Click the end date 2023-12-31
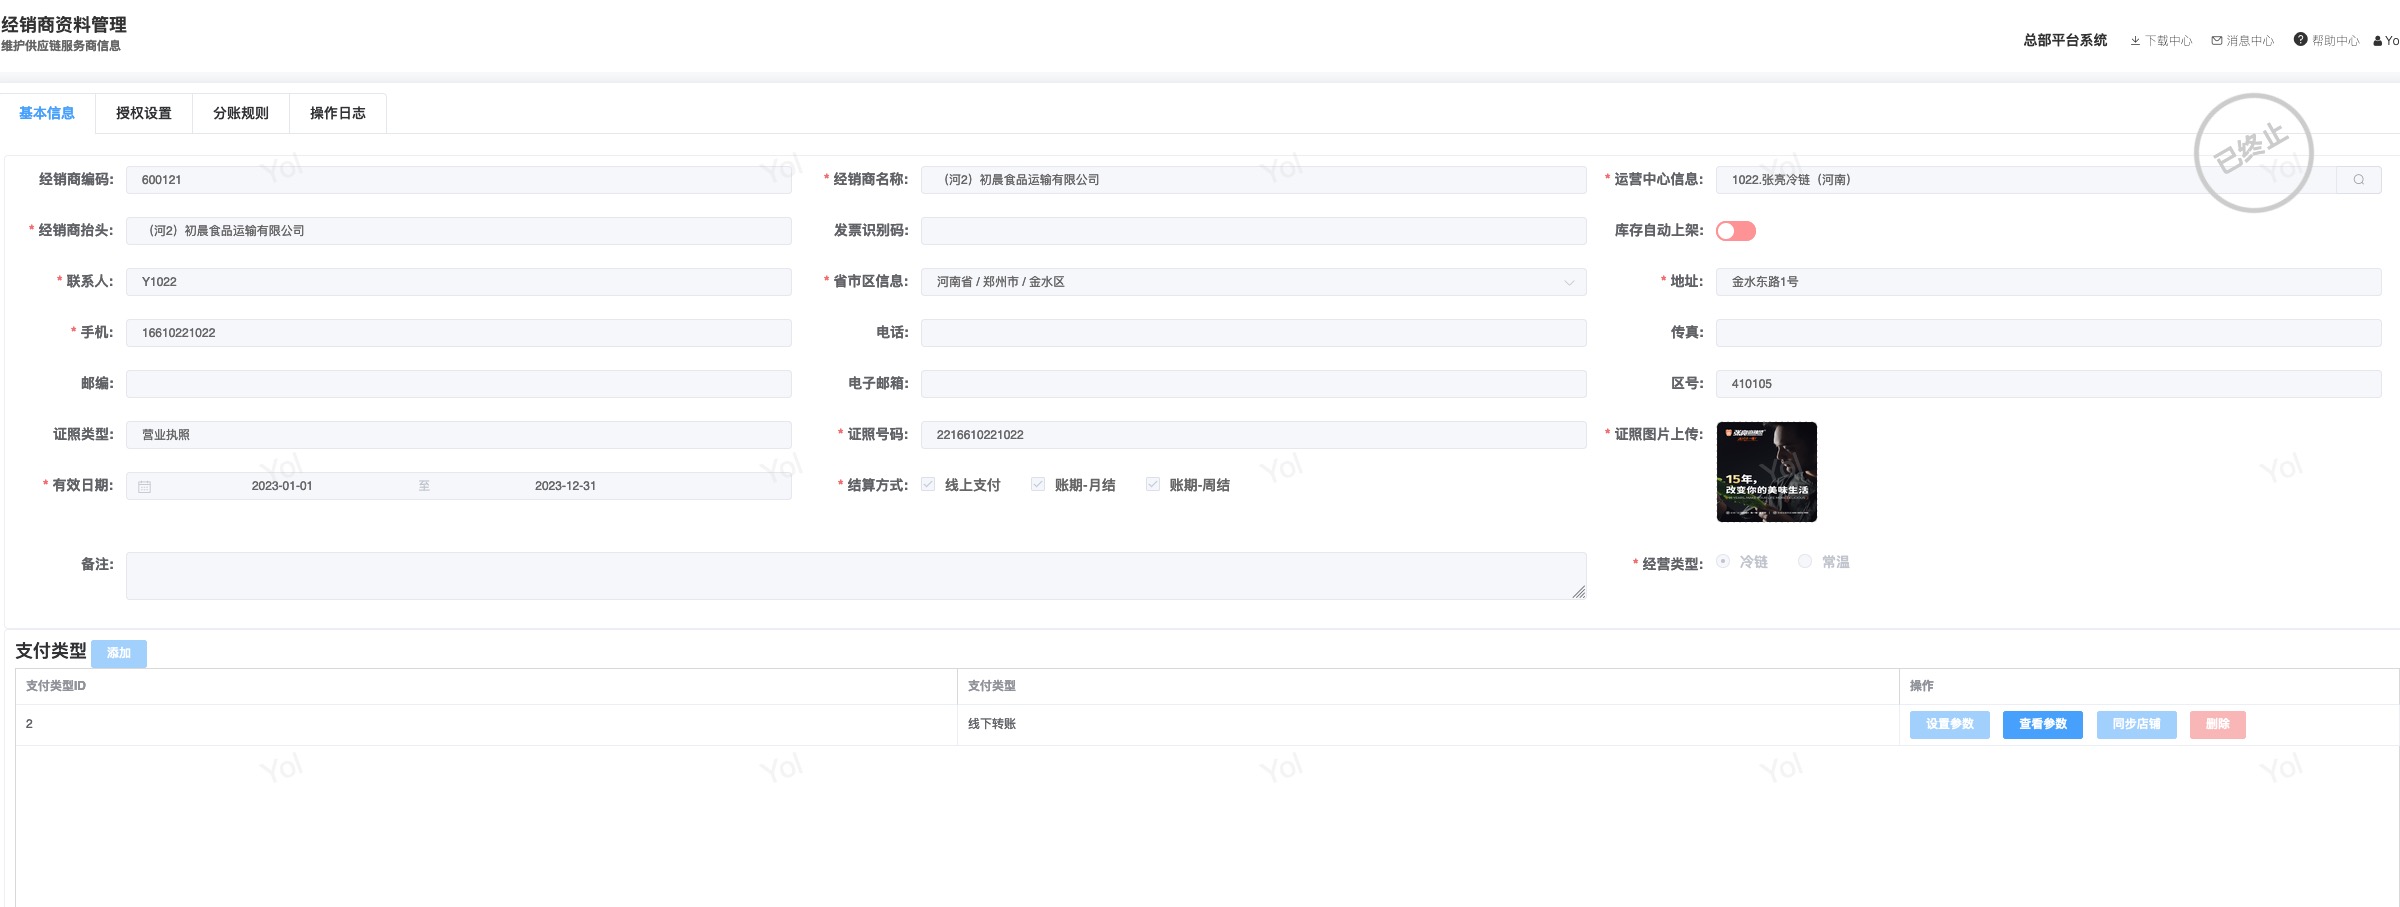This screenshot has height=907, width=2400. pyautogui.click(x=565, y=486)
